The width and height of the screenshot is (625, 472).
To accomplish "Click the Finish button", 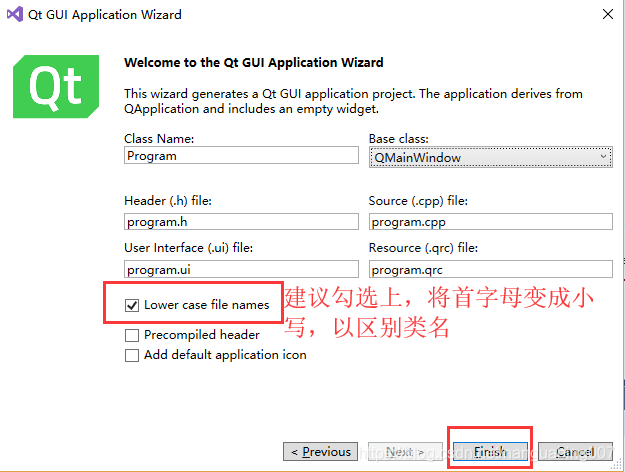I will tap(490, 452).
